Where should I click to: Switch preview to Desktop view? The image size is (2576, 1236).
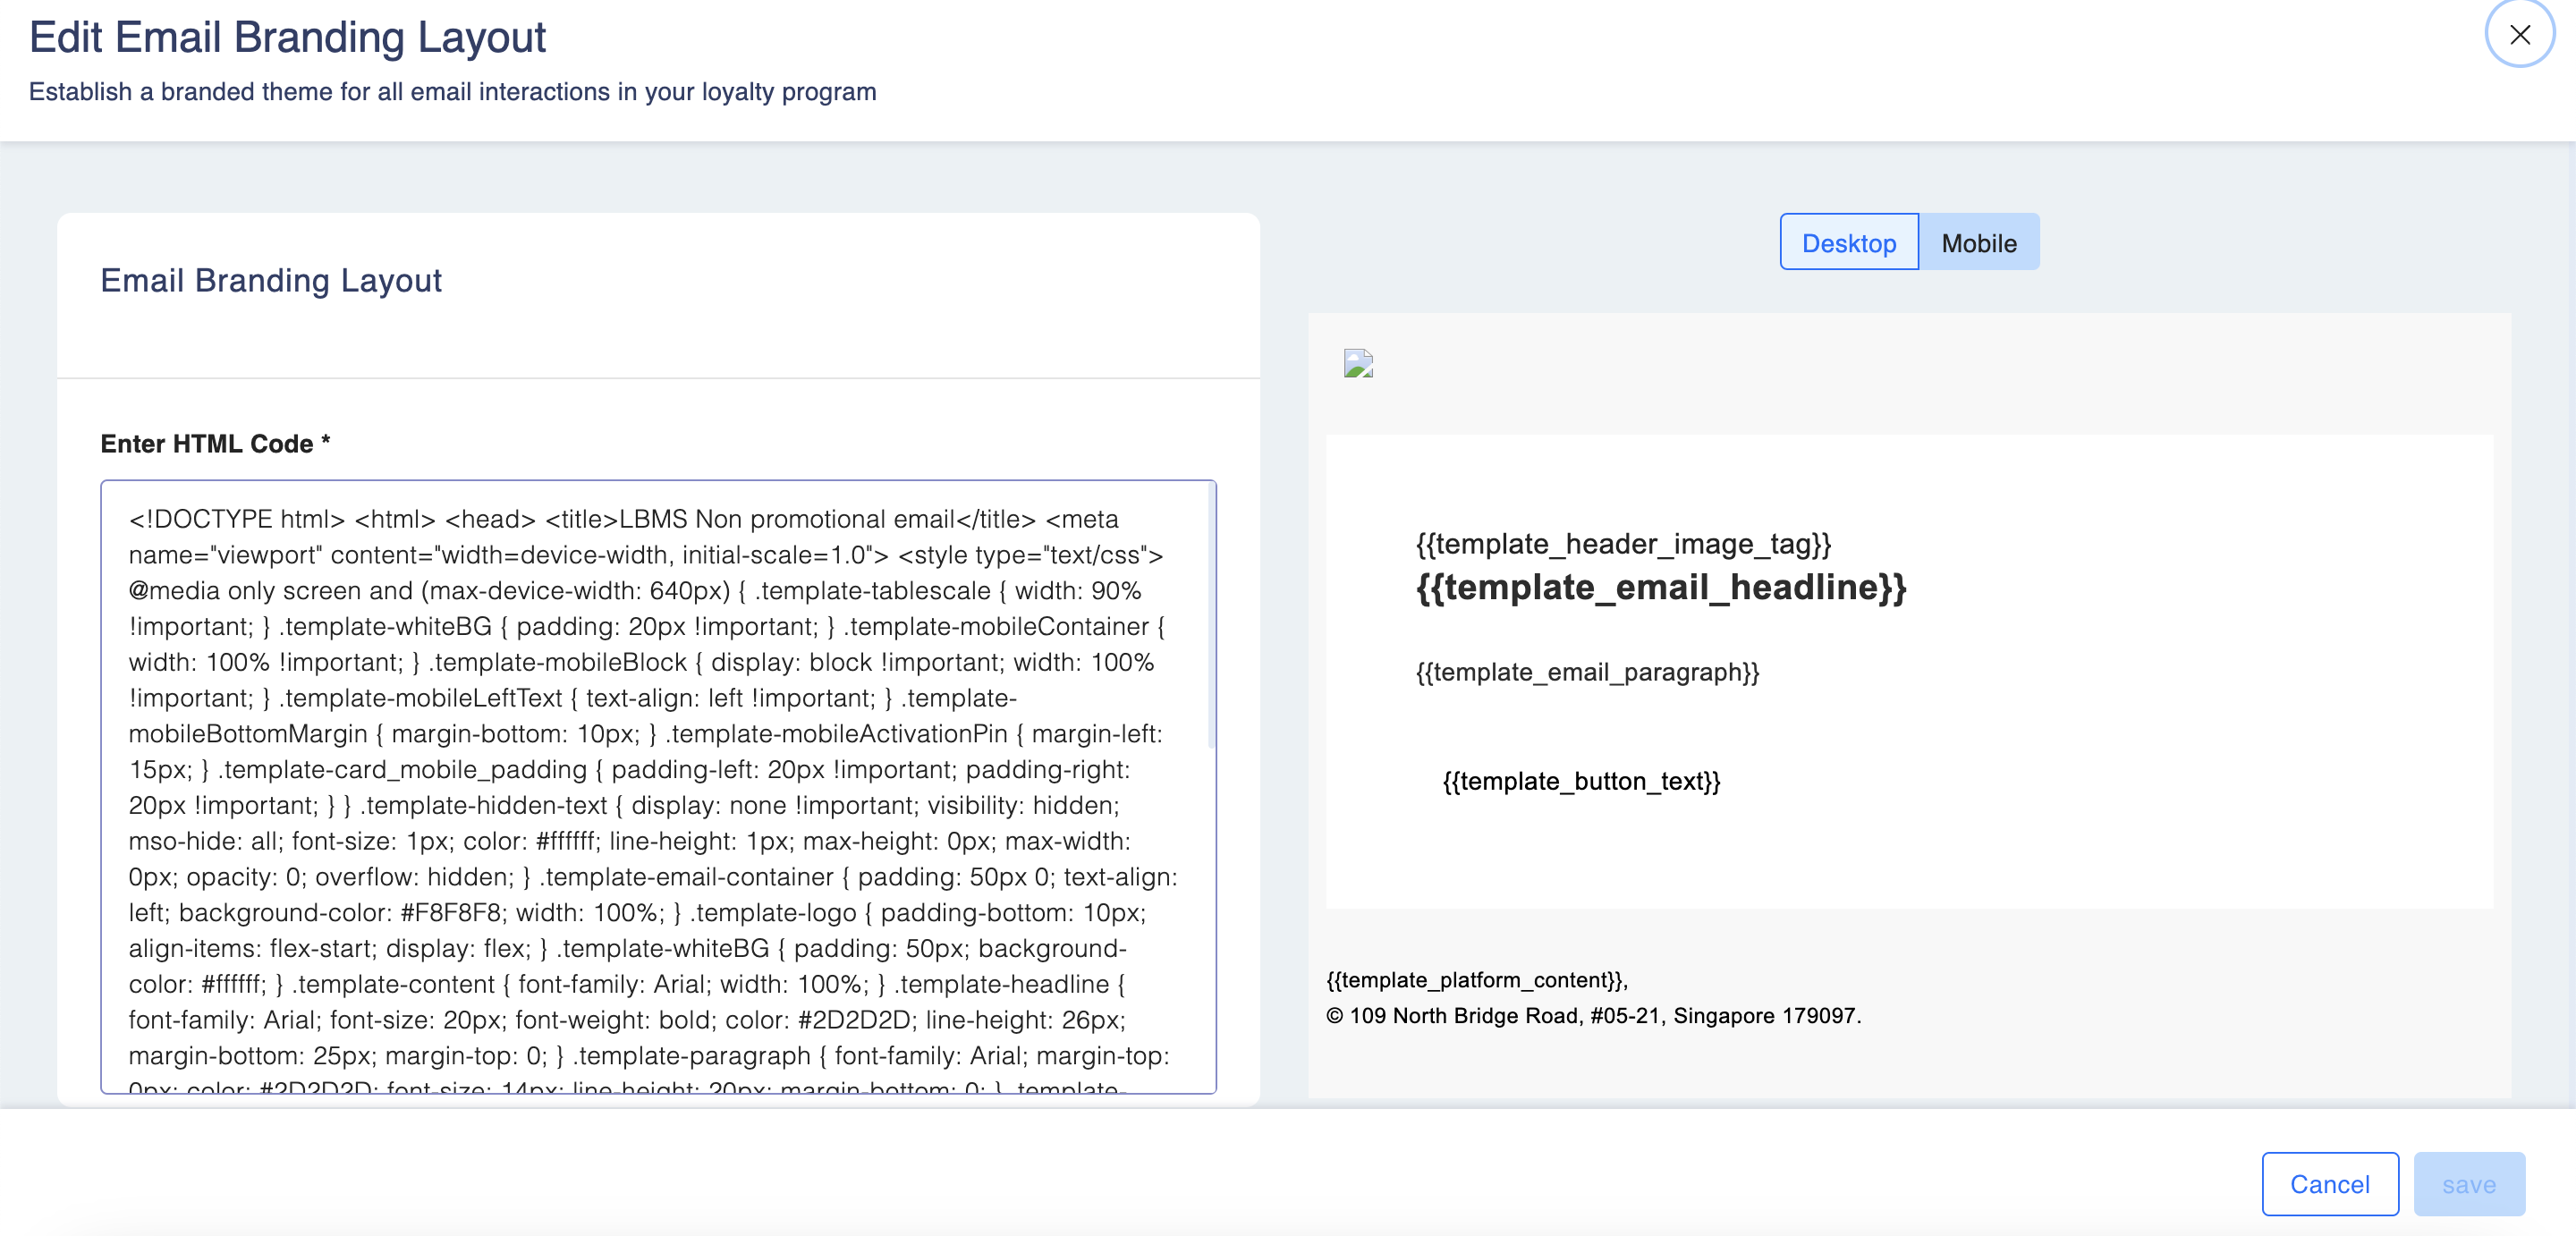coord(1848,243)
